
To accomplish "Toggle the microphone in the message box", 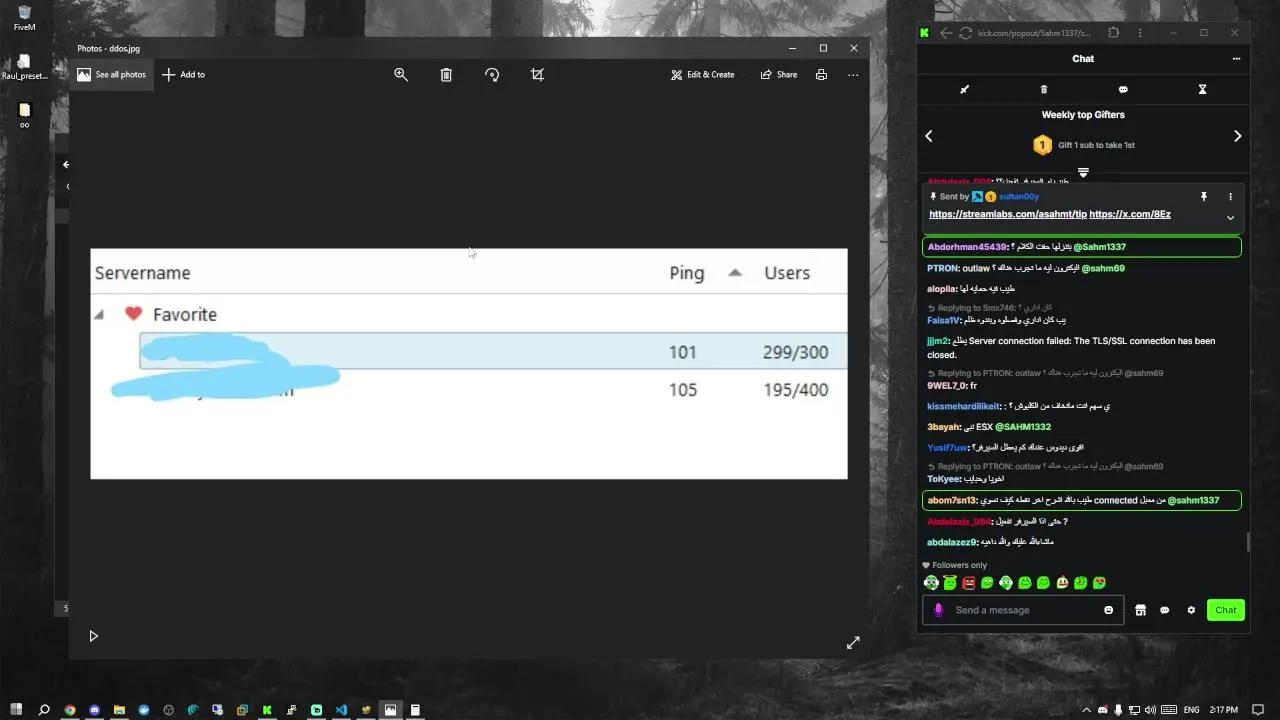I will 937,609.
